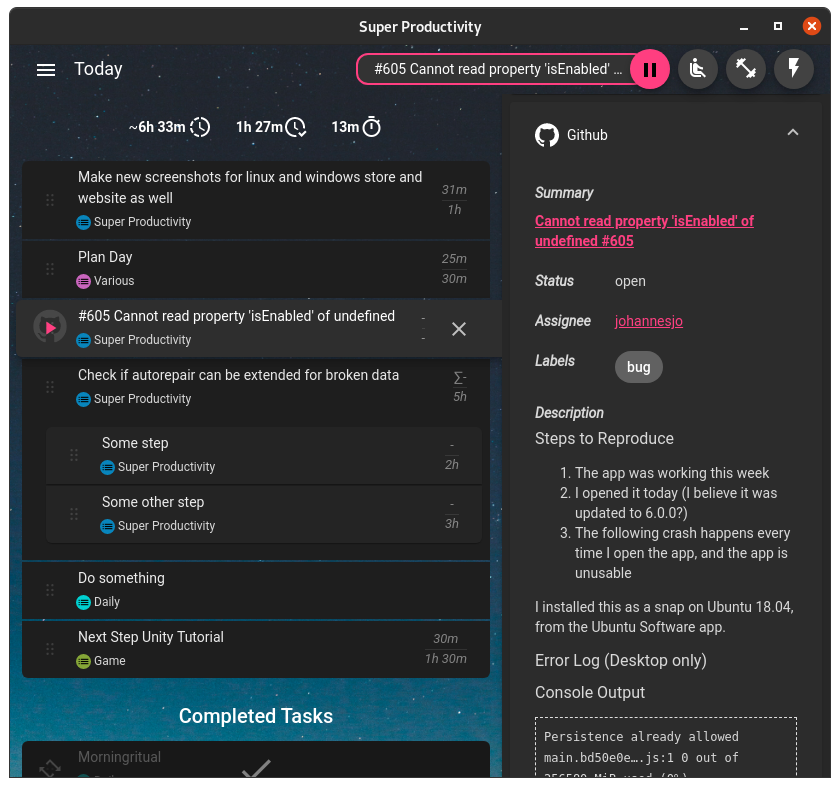Click the Github logo in the side panel
The image size is (840, 787).
pyautogui.click(x=546, y=135)
